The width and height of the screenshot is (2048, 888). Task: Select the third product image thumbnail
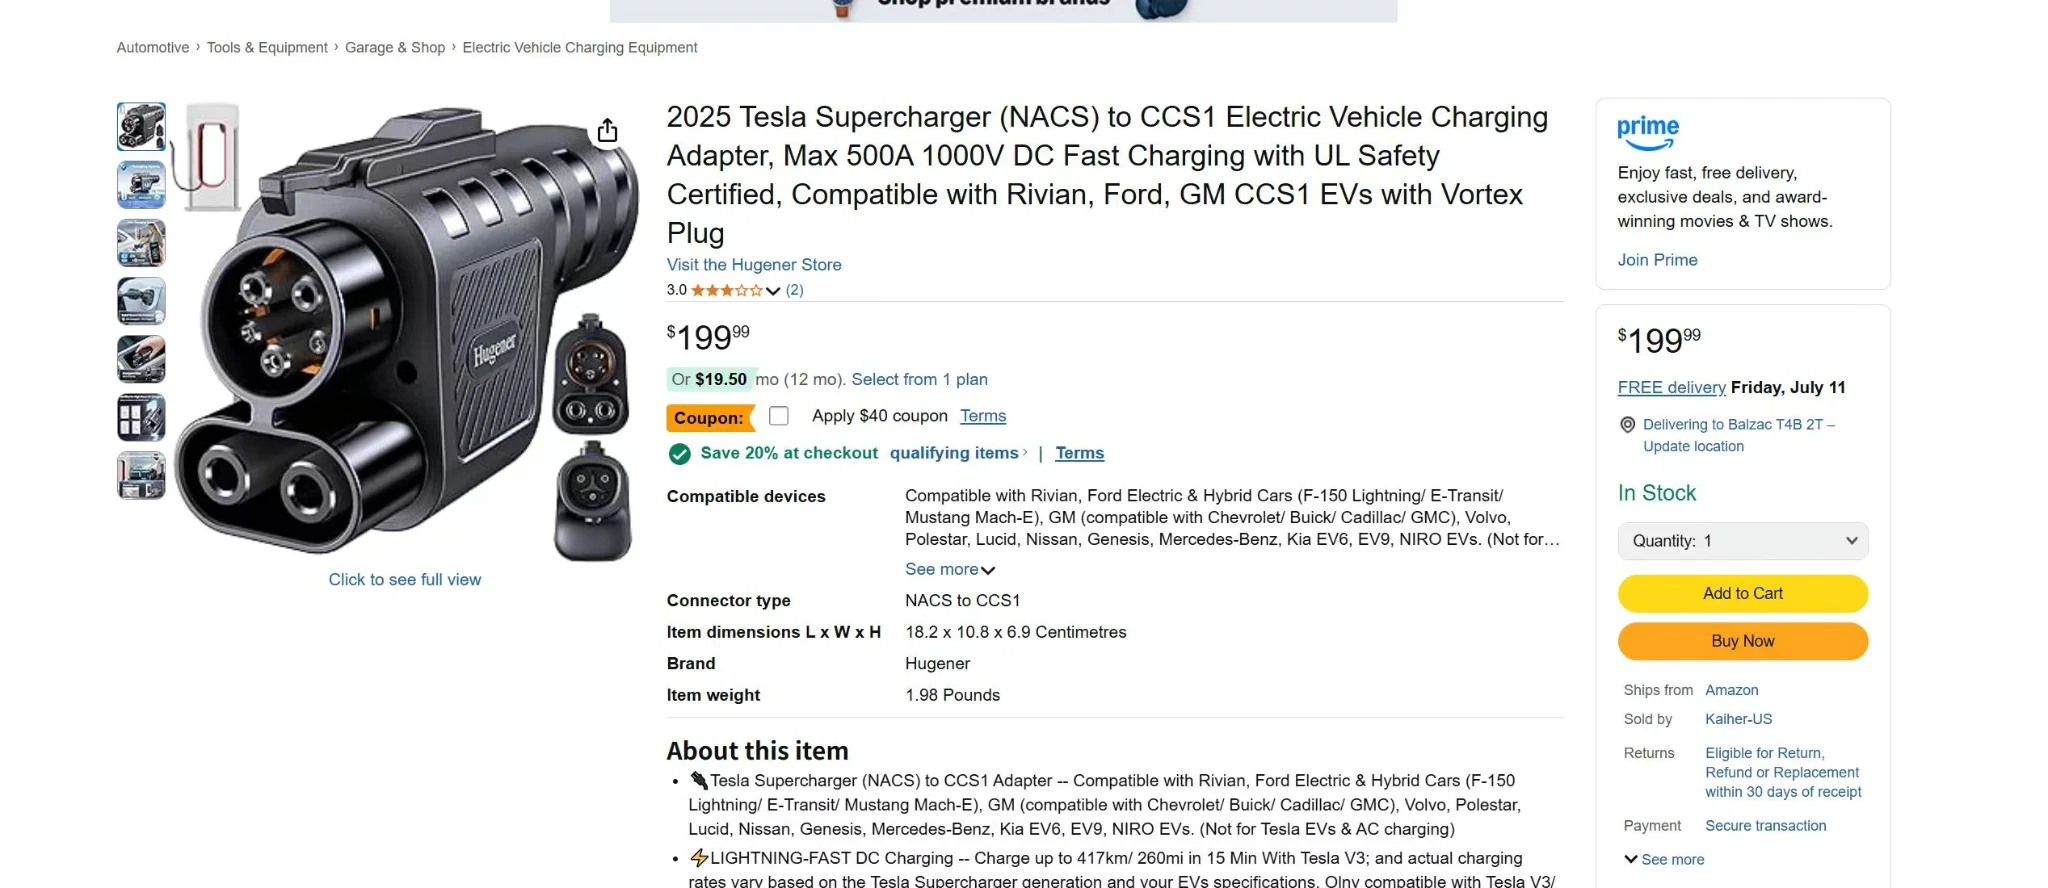coord(141,243)
